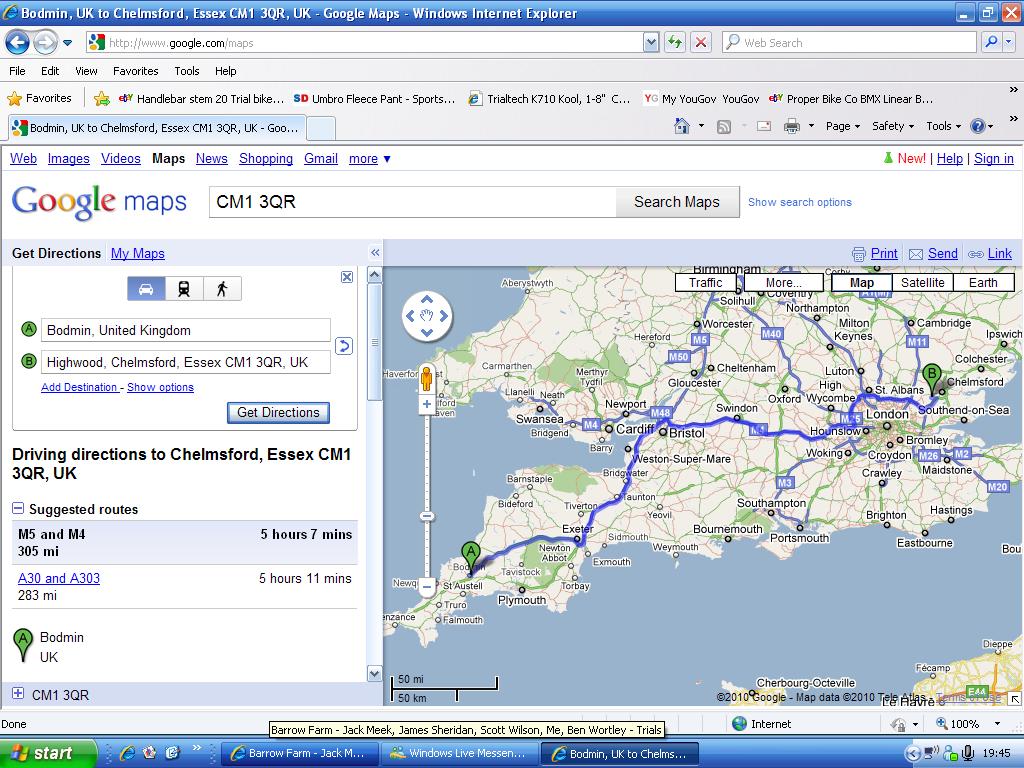Click the Refresh page button
The height and width of the screenshot is (768, 1024).
click(675, 42)
